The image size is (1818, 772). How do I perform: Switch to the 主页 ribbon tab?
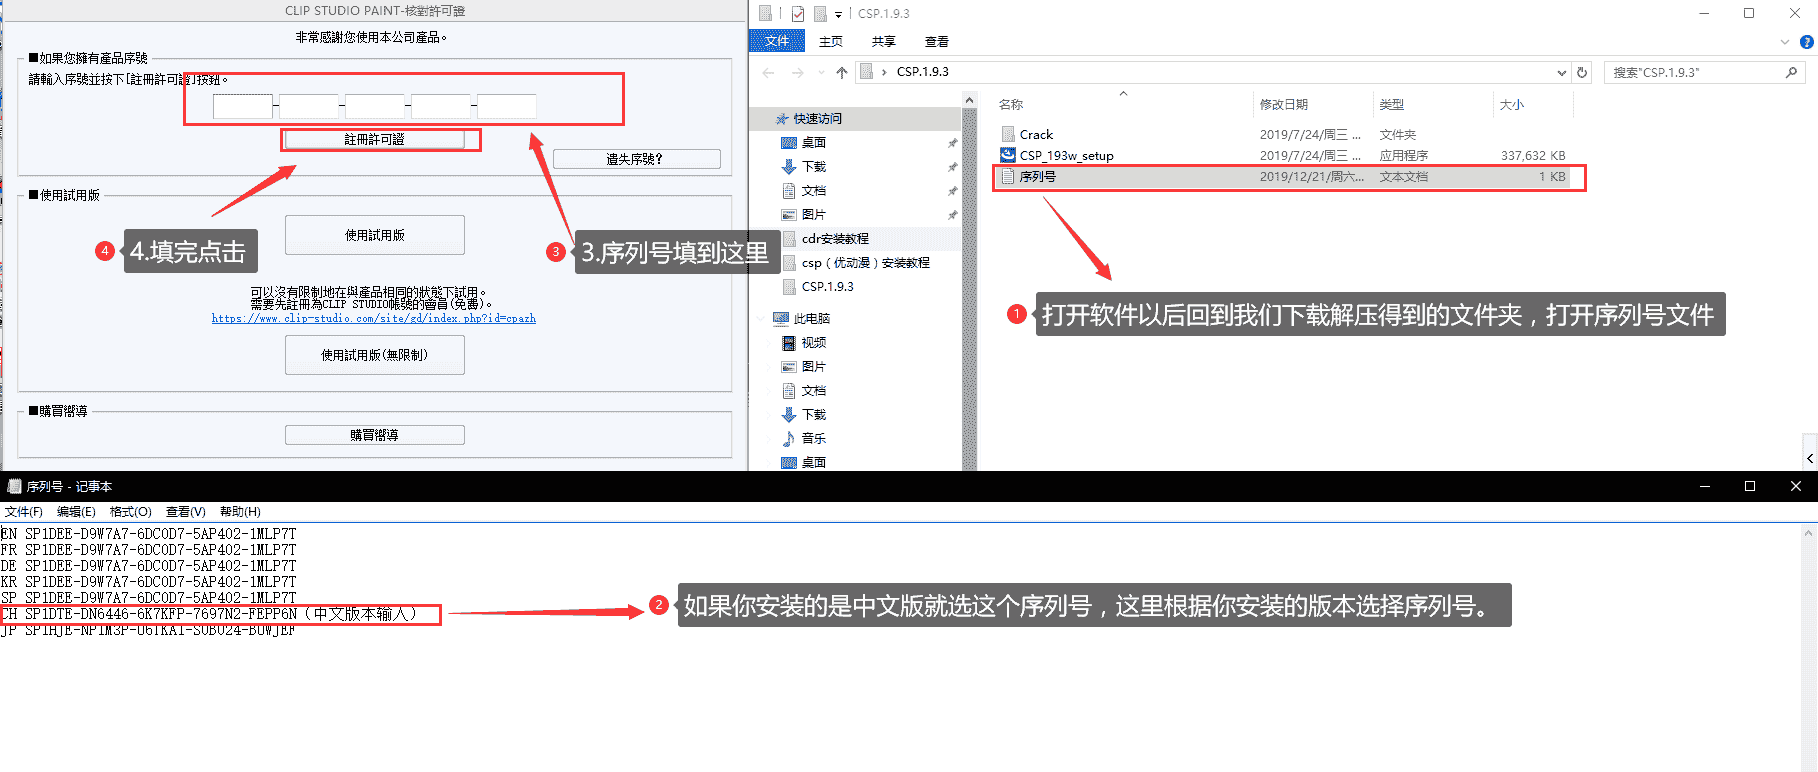pyautogui.click(x=831, y=41)
